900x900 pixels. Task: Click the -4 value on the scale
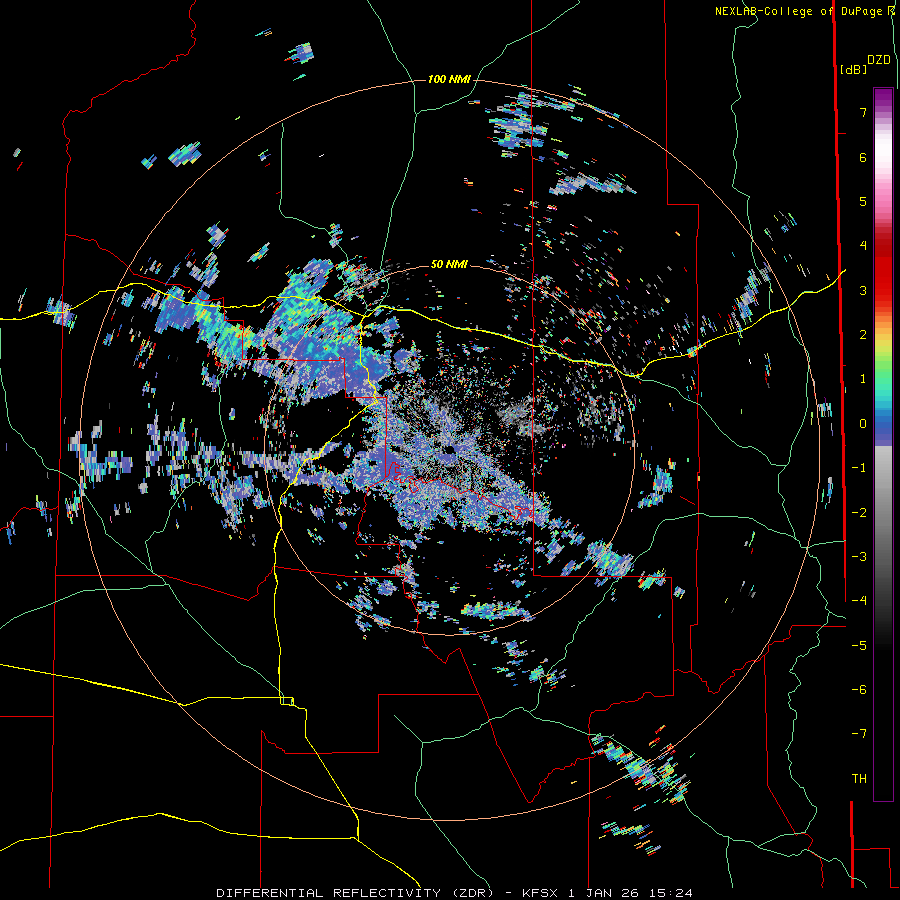(859, 601)
